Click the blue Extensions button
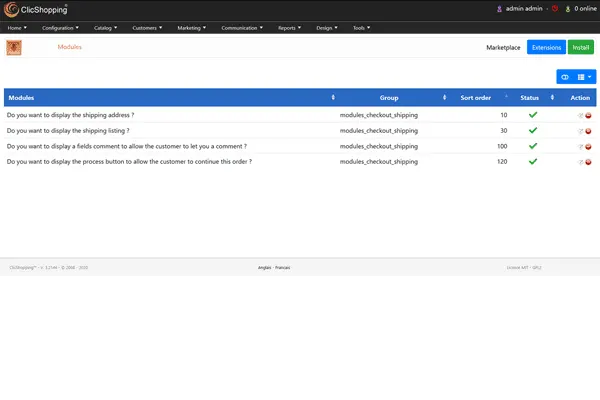Image resolution: width=600 pixels, height=400 pixels. click(546, 47)
